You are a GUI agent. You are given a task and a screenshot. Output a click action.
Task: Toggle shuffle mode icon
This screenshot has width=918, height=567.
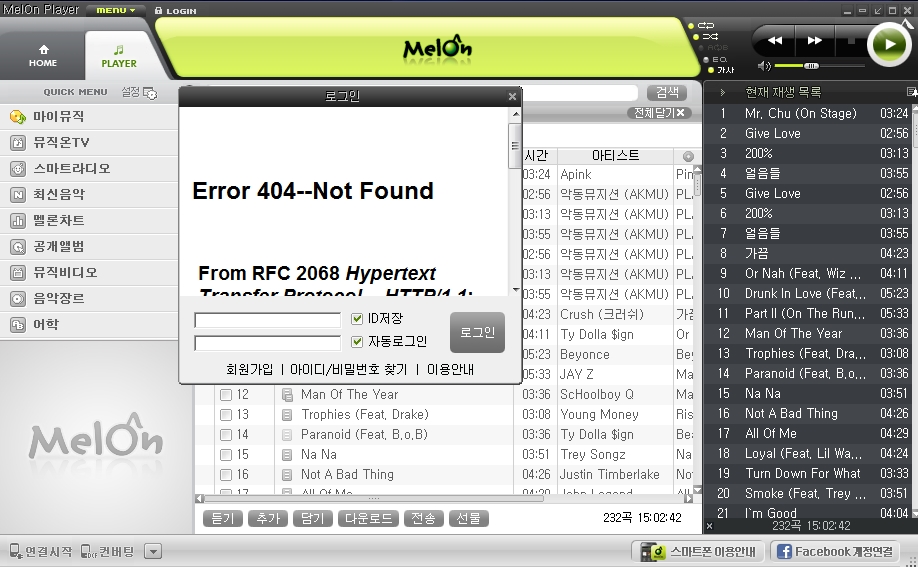710,36
